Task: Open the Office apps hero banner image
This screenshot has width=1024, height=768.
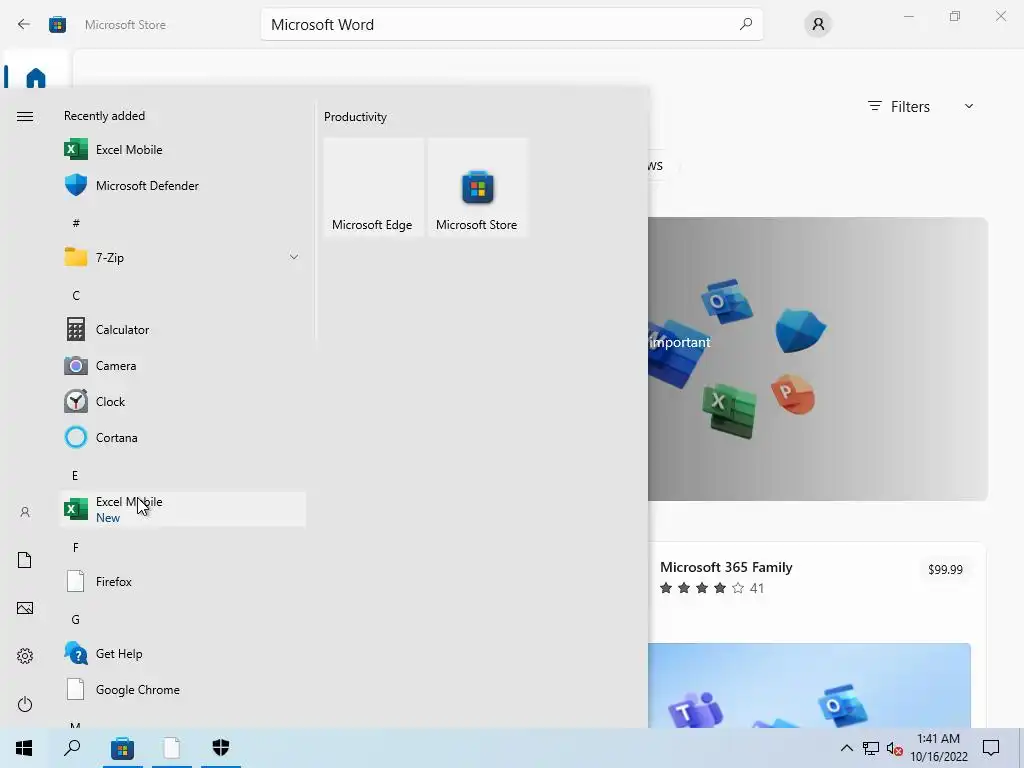Action: pyautogui.click(x=818, y=359)
